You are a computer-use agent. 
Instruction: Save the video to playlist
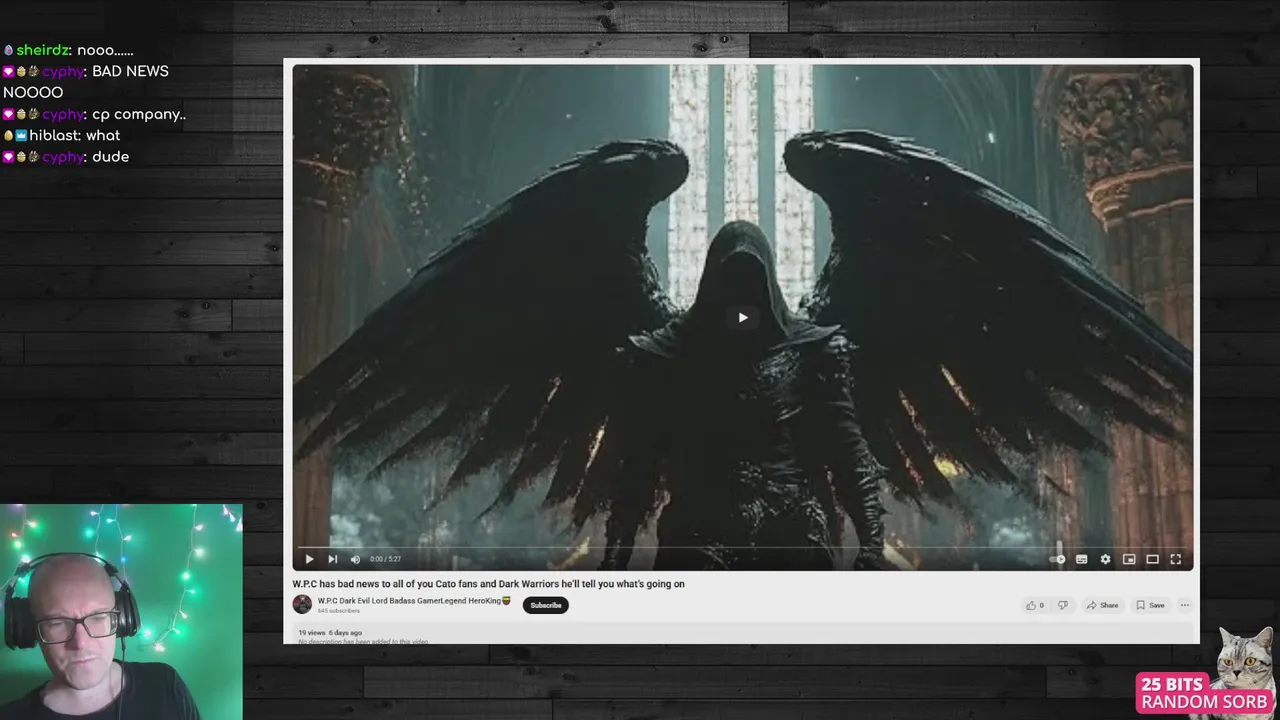[x=1150, y=605]
